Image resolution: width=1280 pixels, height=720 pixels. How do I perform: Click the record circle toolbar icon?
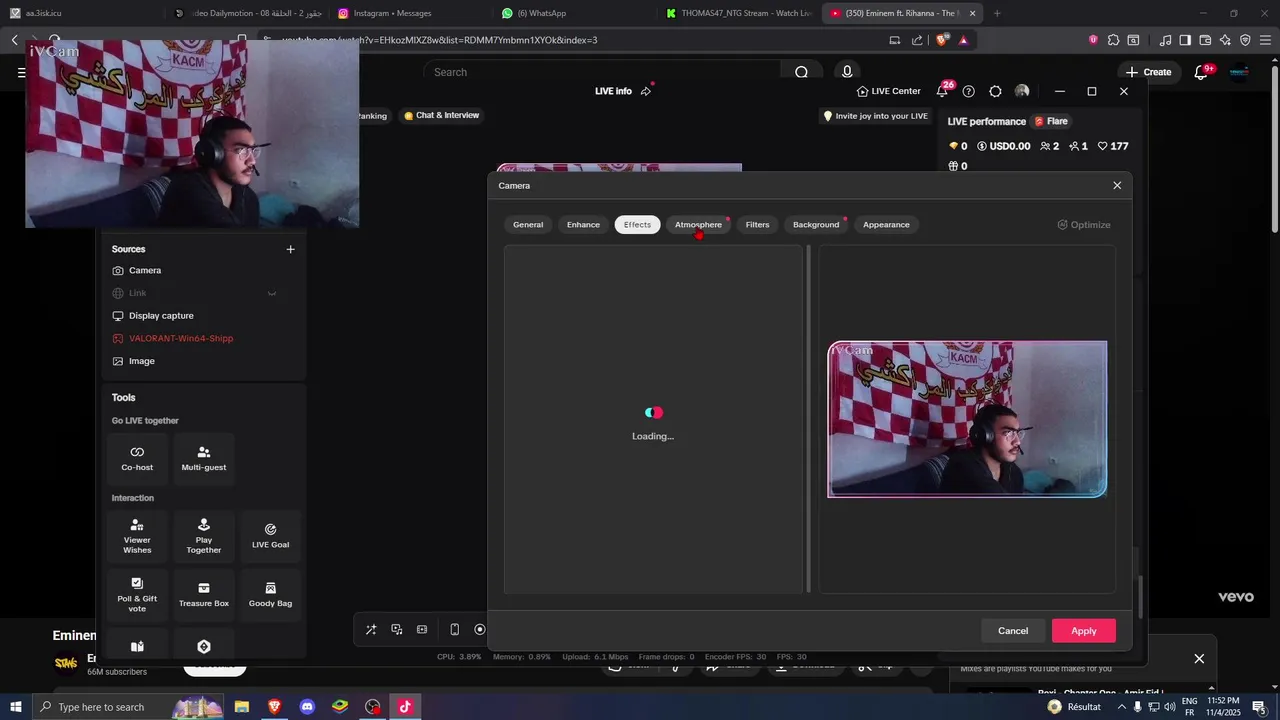click(x=480, y=630)
